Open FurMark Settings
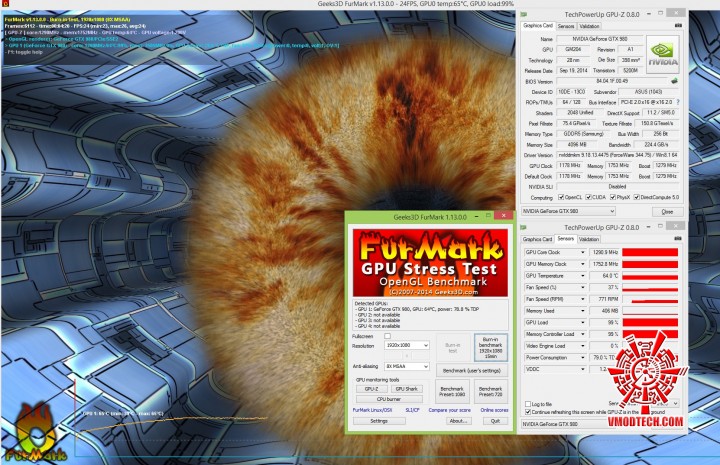This screenshot has height=465, width=720. (x=379, y=421)
